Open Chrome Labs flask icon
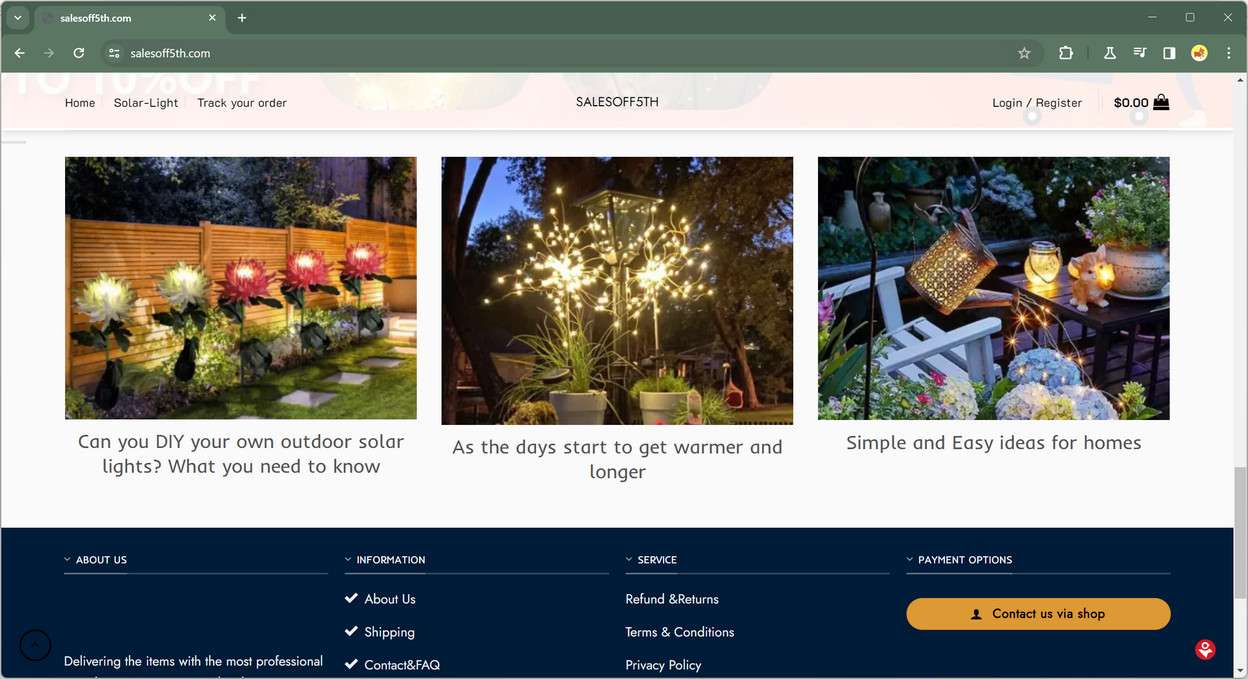Image resolution: width=1248 pixels, height=679 pixels. [x=1110, y=53]
